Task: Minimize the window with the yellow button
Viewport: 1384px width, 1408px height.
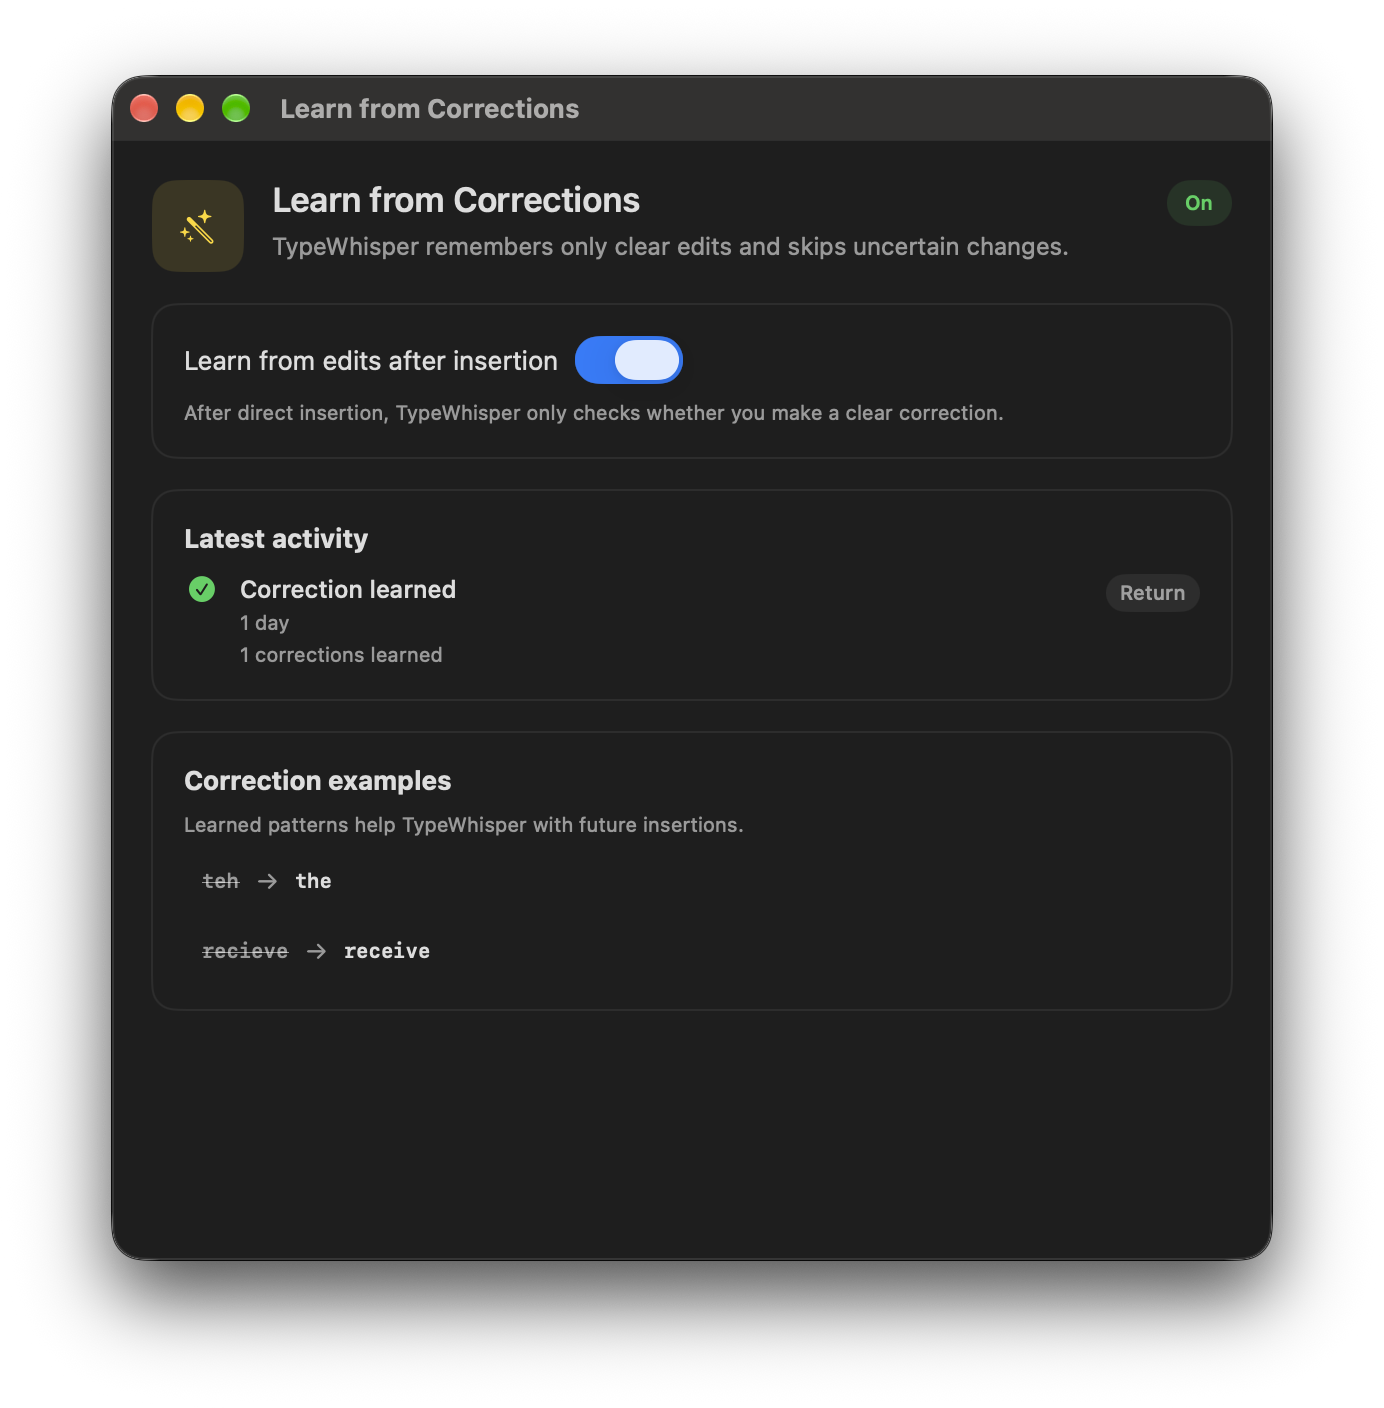Action: [x=190, y=108]
